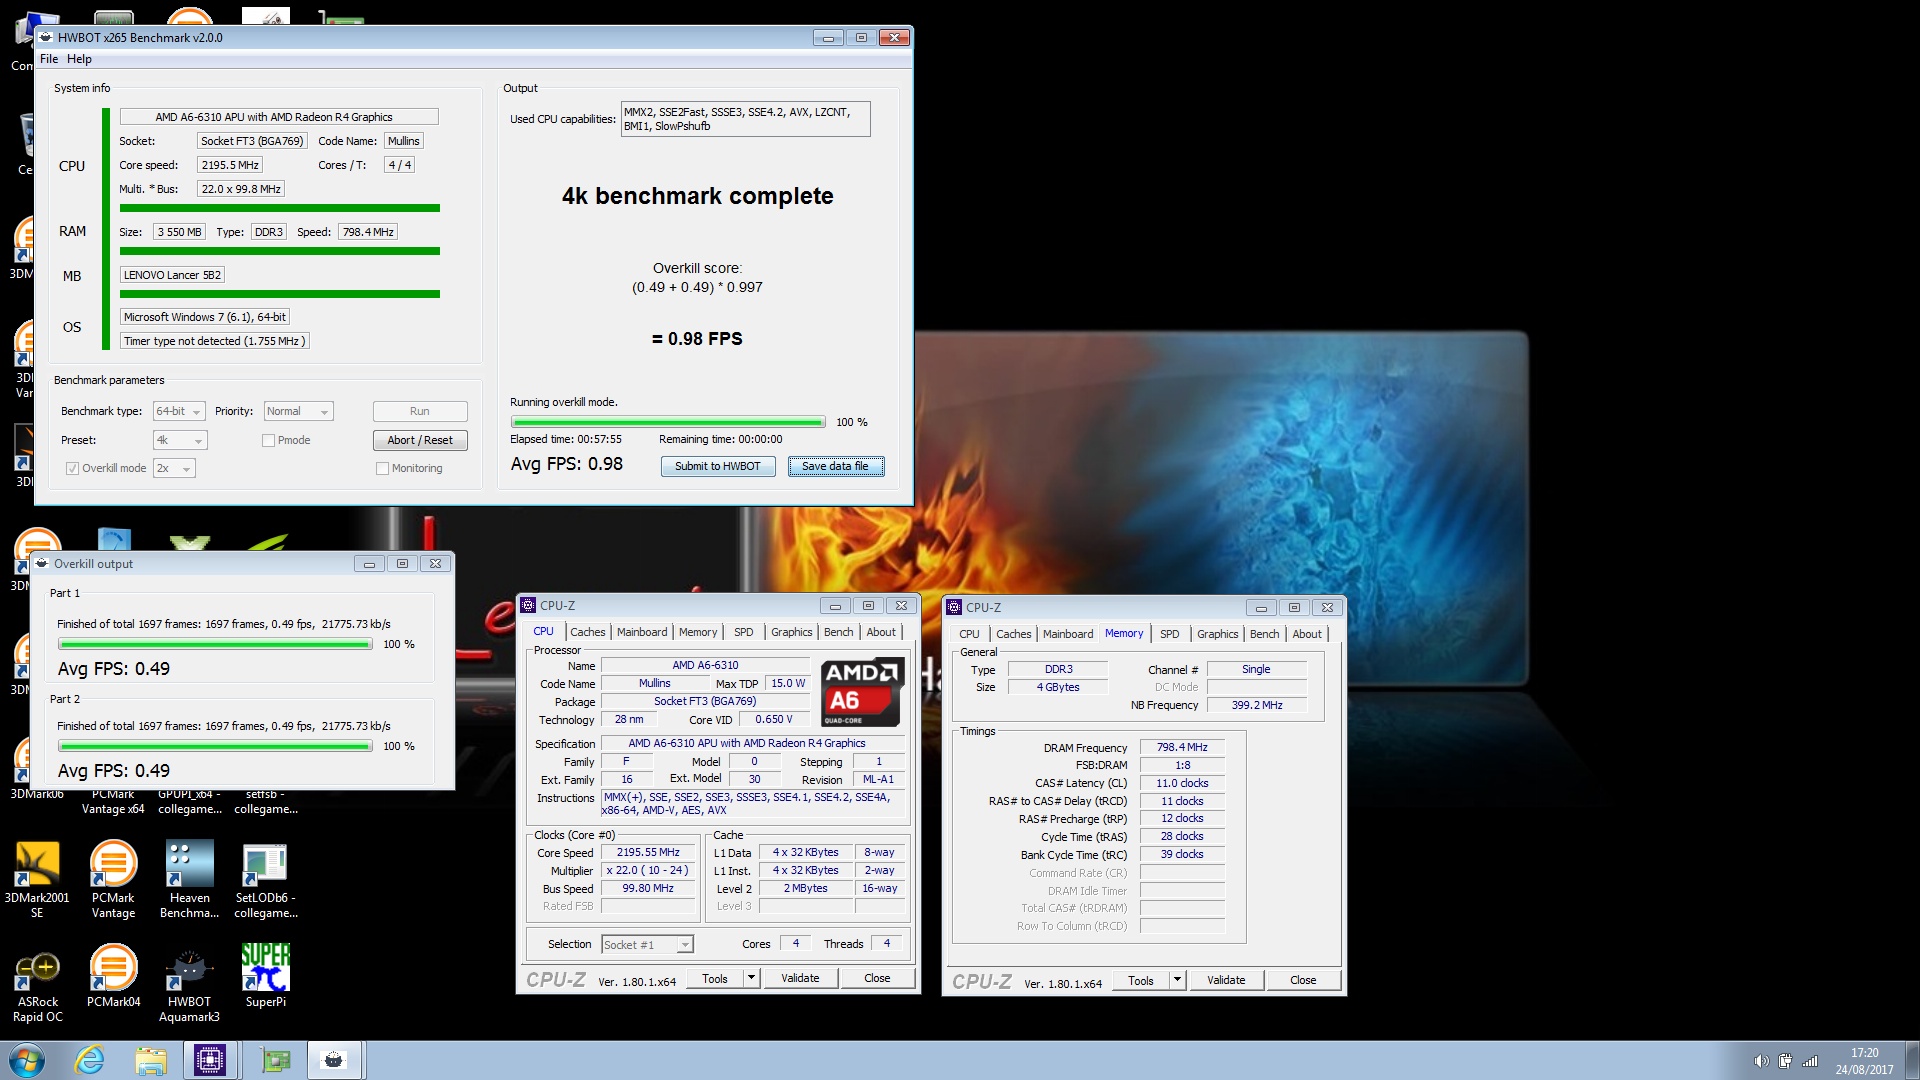
Task: Open Graphics tab in right CPU-Z window
Action: (x=1218, y=634)
